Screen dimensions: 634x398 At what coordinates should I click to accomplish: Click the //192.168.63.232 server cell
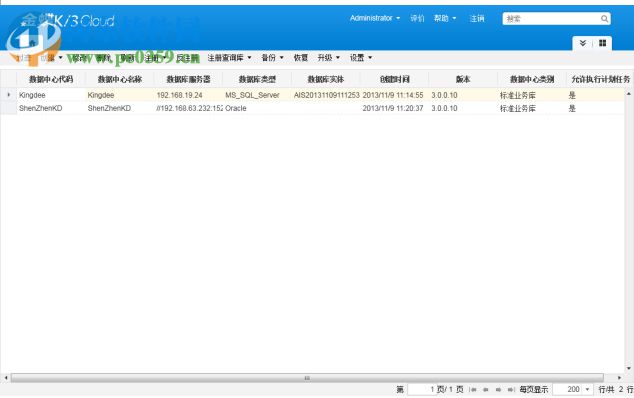point(188,108)
